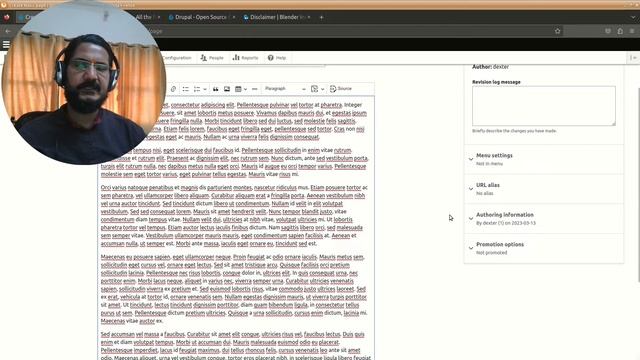Expand the Promotion options section

tap(544, 248)
